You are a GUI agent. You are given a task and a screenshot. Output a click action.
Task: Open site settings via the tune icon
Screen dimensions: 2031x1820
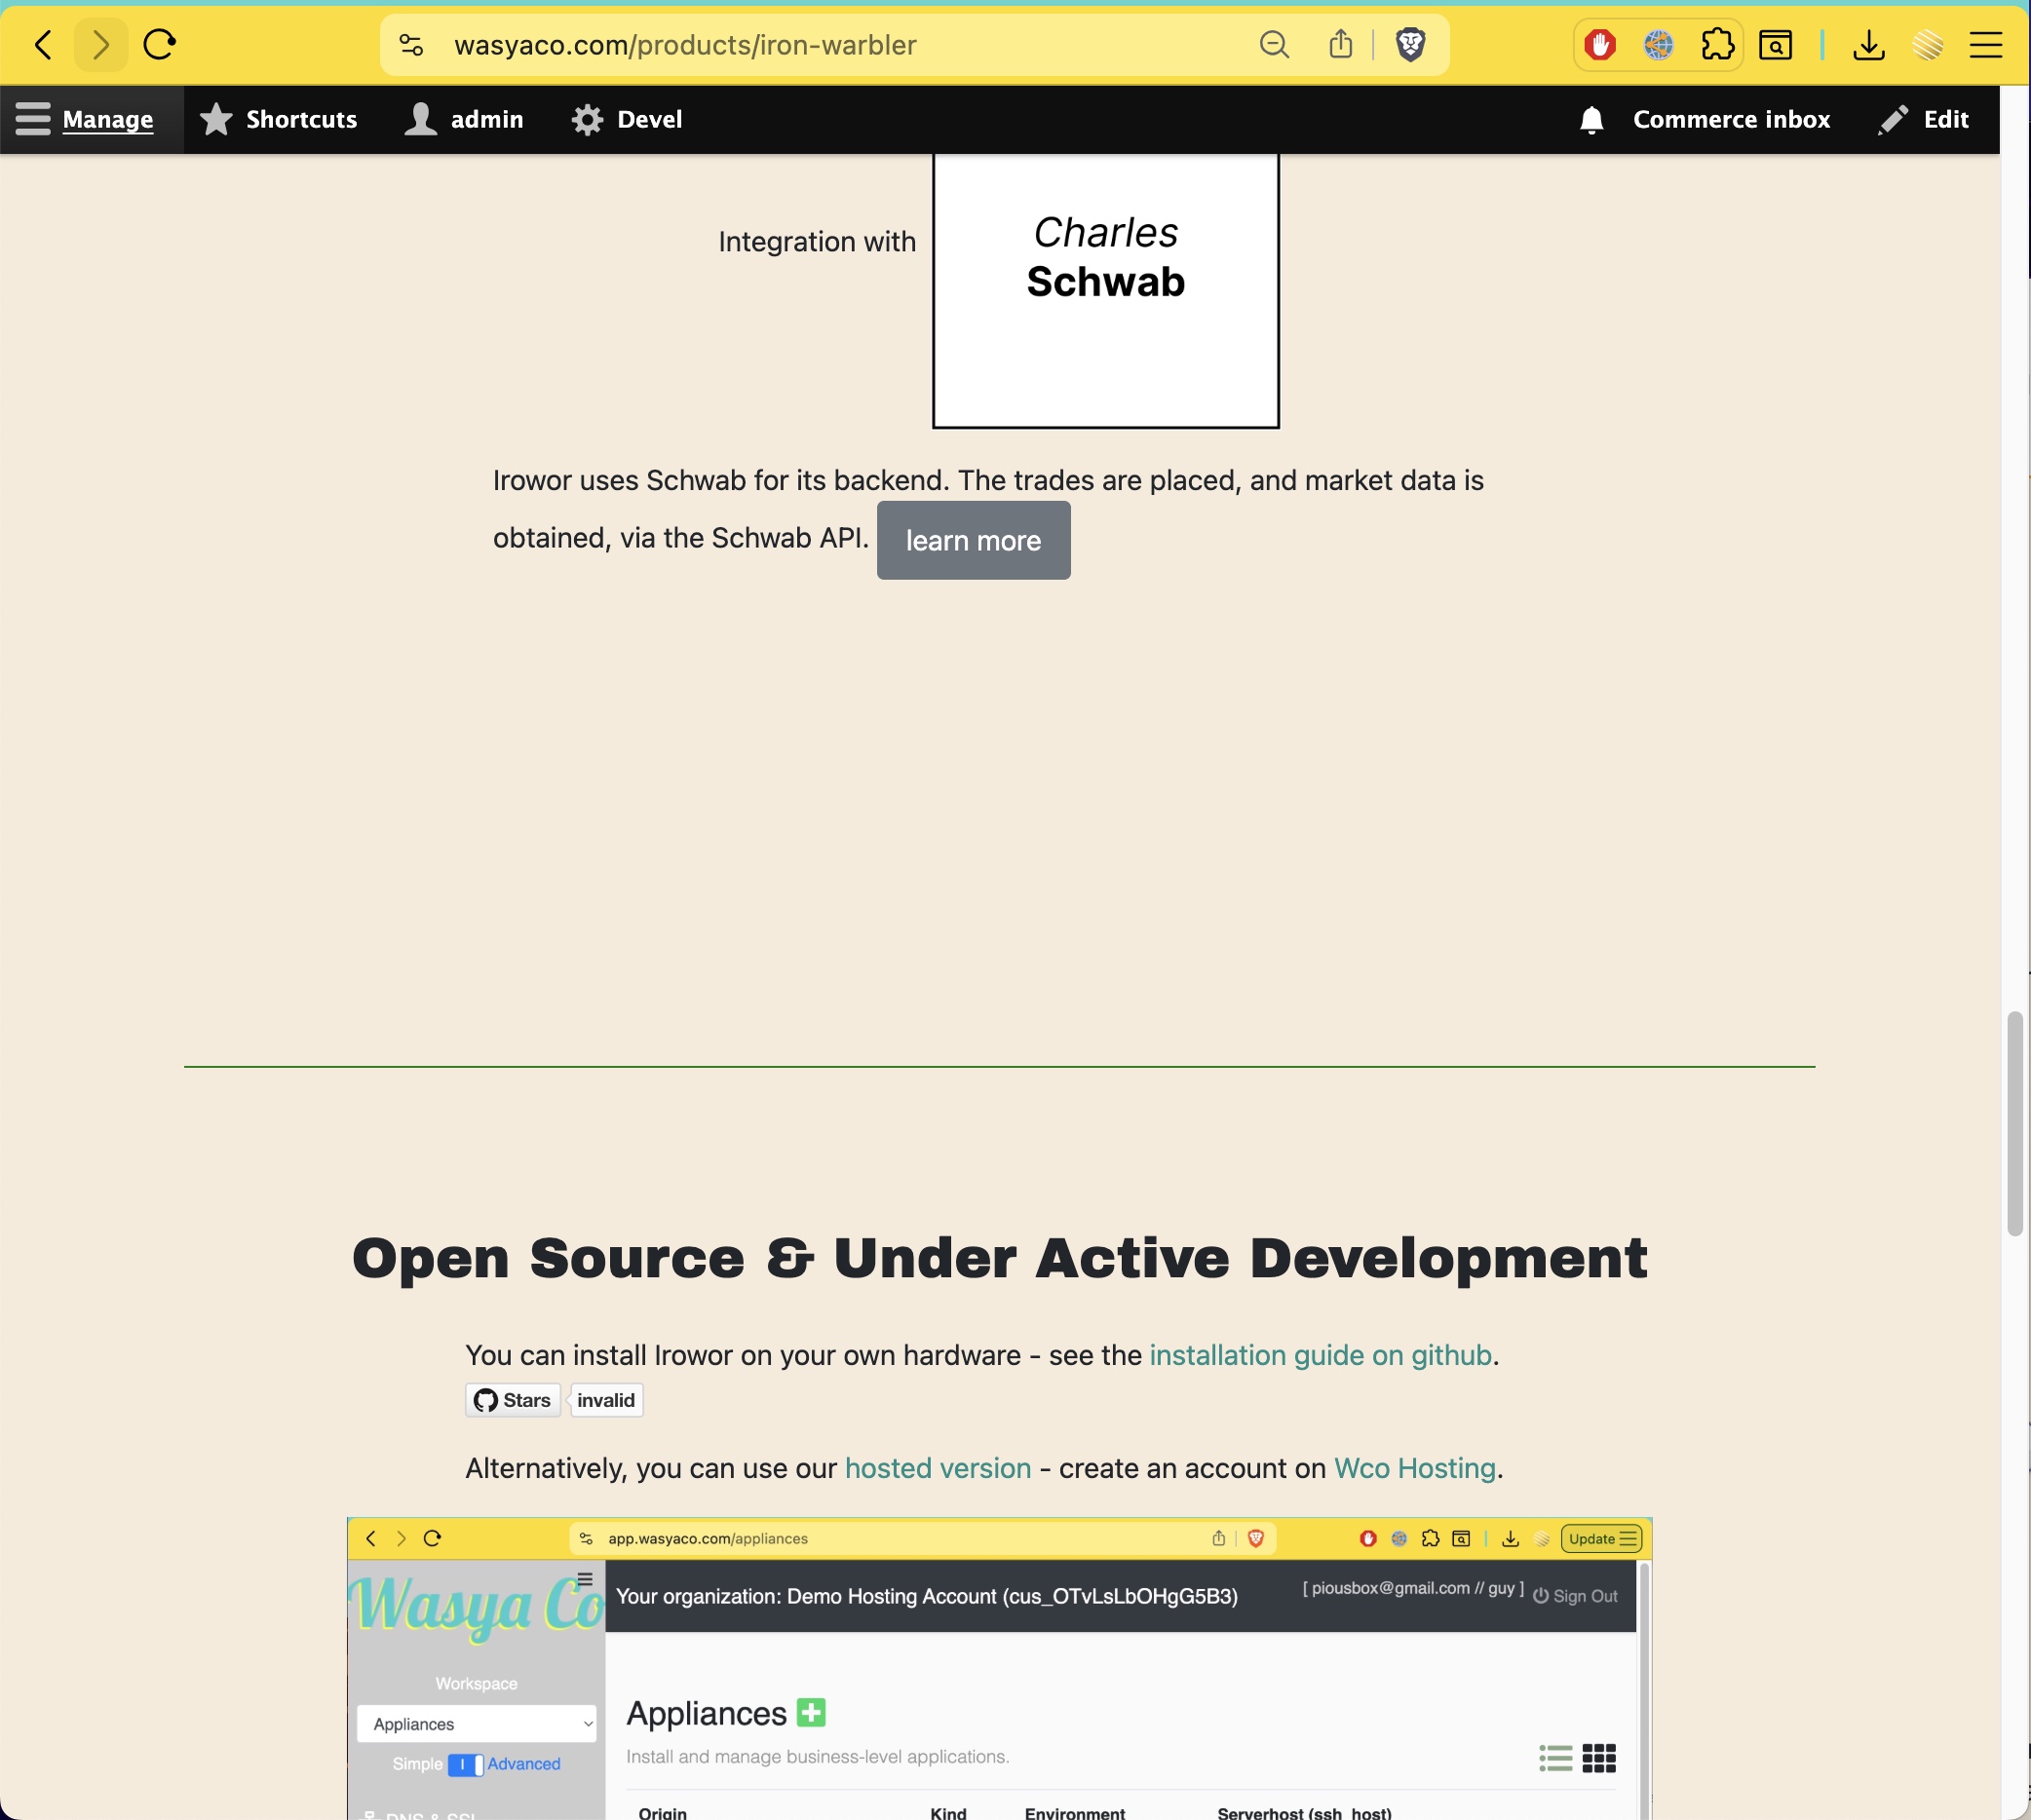pyautogui.click(x=410, y=44)
